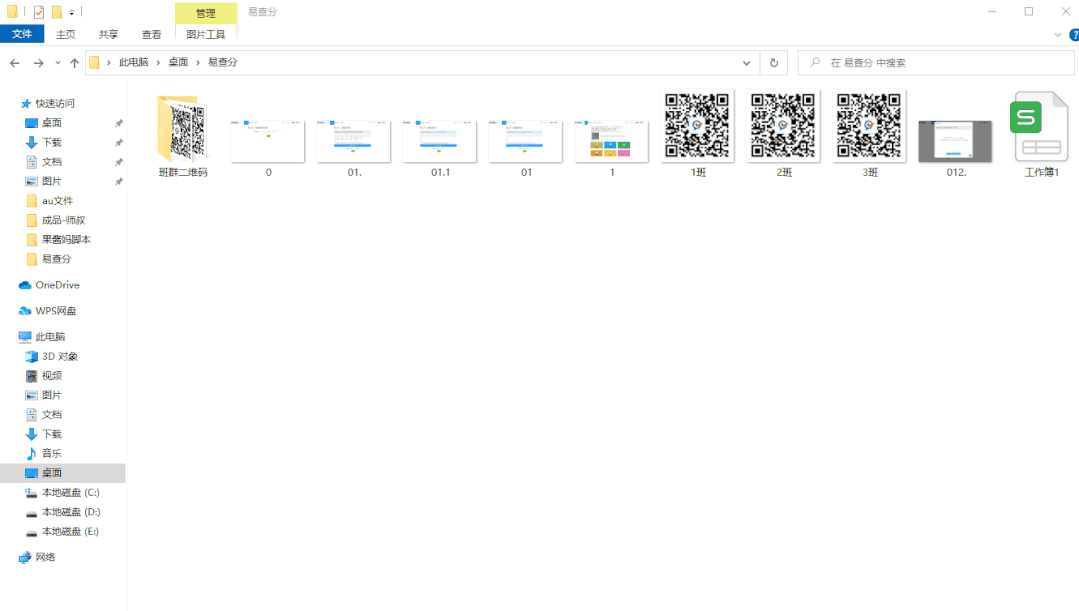
Task: Select the 1班 QR code image
Action: [698, 133]
